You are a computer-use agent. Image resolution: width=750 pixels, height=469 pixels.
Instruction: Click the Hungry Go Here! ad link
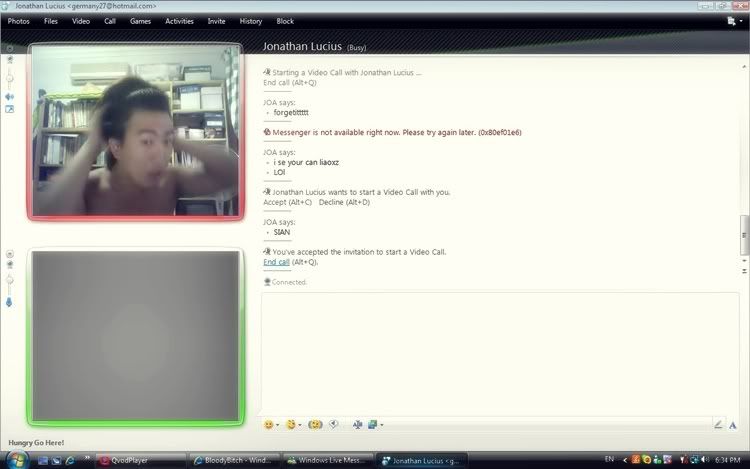[x=36, y=441]
